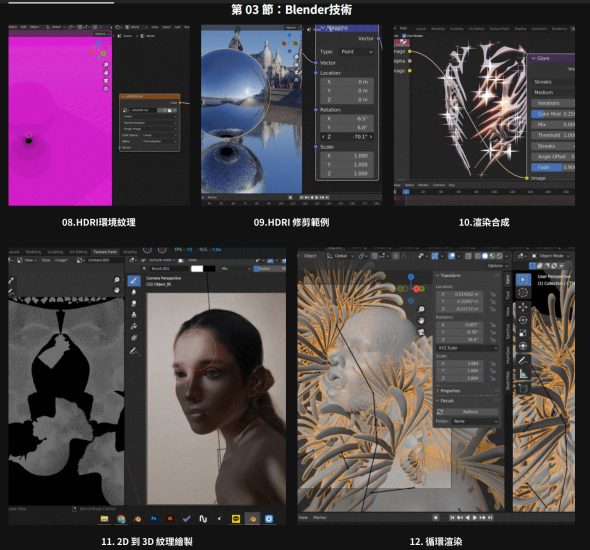Select the Transform tool in right viewport toolbar
The image size is (590, 550).
coord(523,346)
